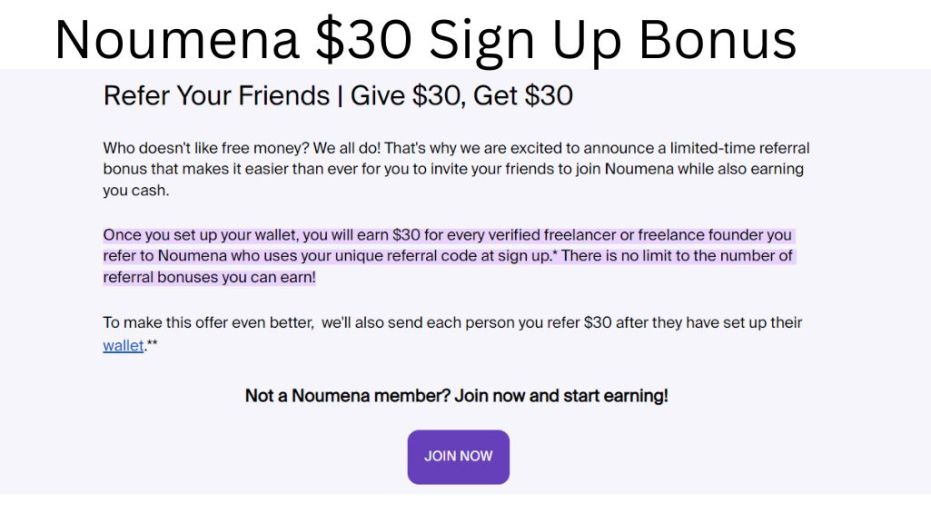Click the purple JOIN NOW button
This screenshot has height=523, width=931.
458,456
